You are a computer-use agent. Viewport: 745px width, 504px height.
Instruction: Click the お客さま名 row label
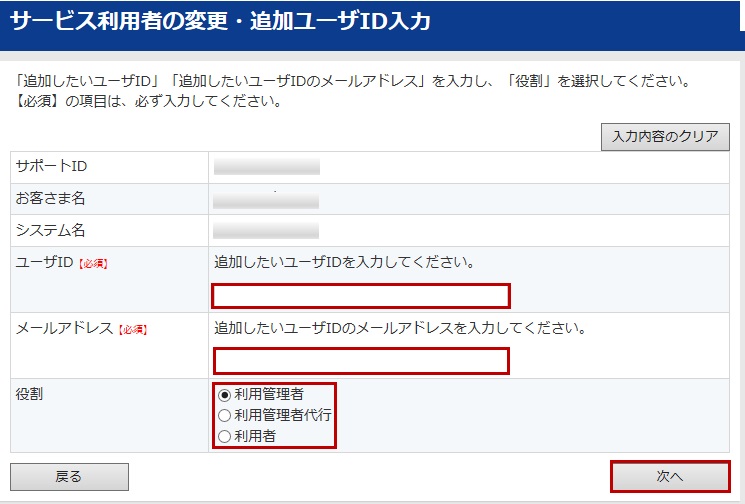coord(50,199)
